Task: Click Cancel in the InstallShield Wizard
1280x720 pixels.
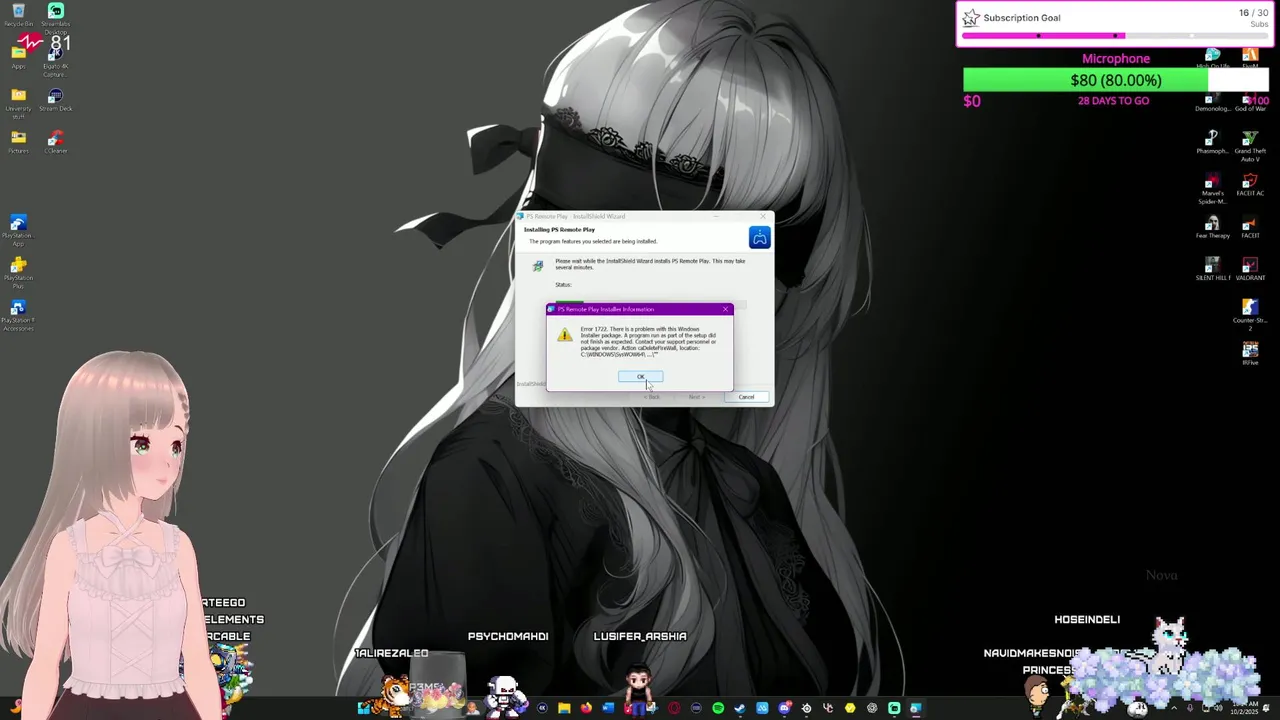Action: point(746,397)
